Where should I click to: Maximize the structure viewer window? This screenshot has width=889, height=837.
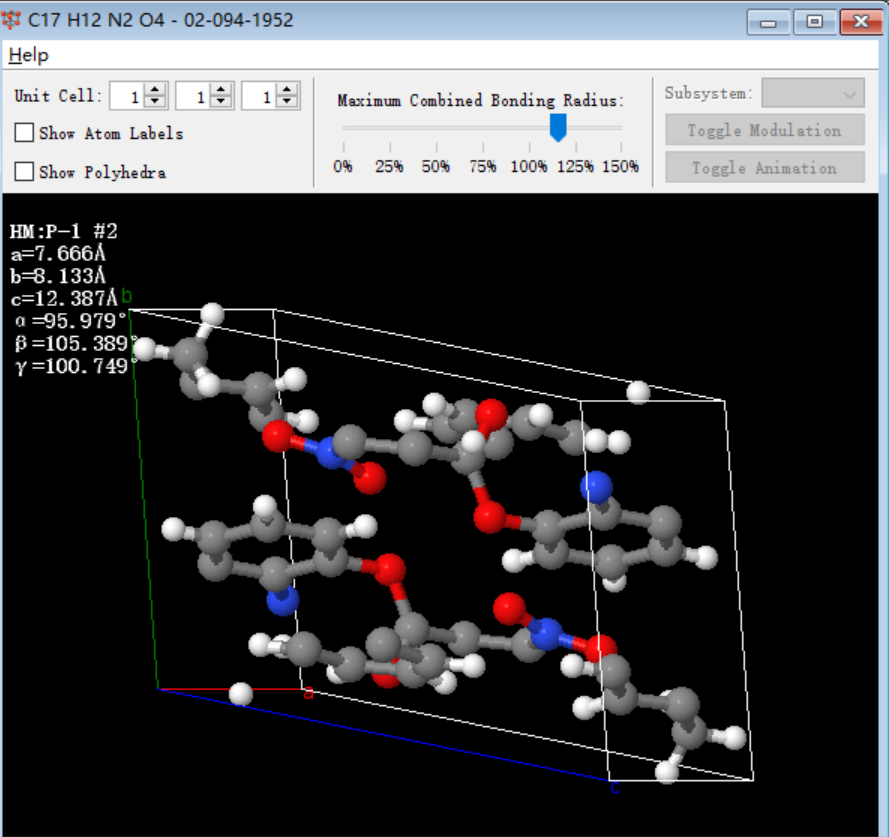(x=815, y=22)
